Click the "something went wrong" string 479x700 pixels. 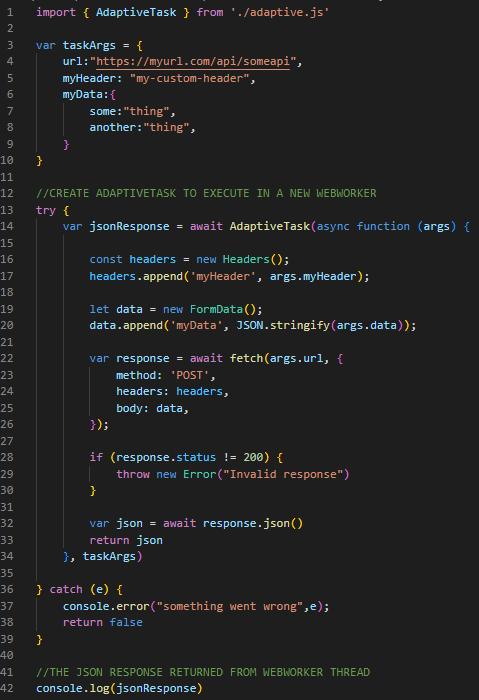(229, 607)
